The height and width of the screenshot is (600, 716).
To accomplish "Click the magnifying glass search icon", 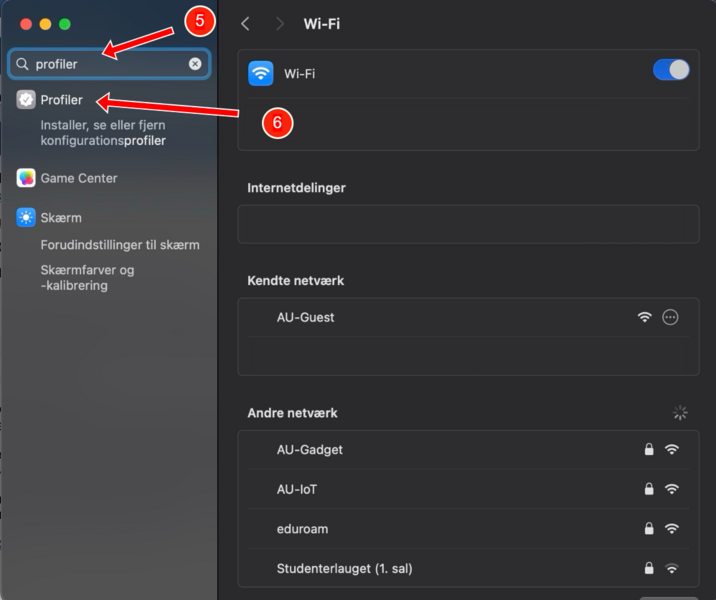I will coord(22,64).
